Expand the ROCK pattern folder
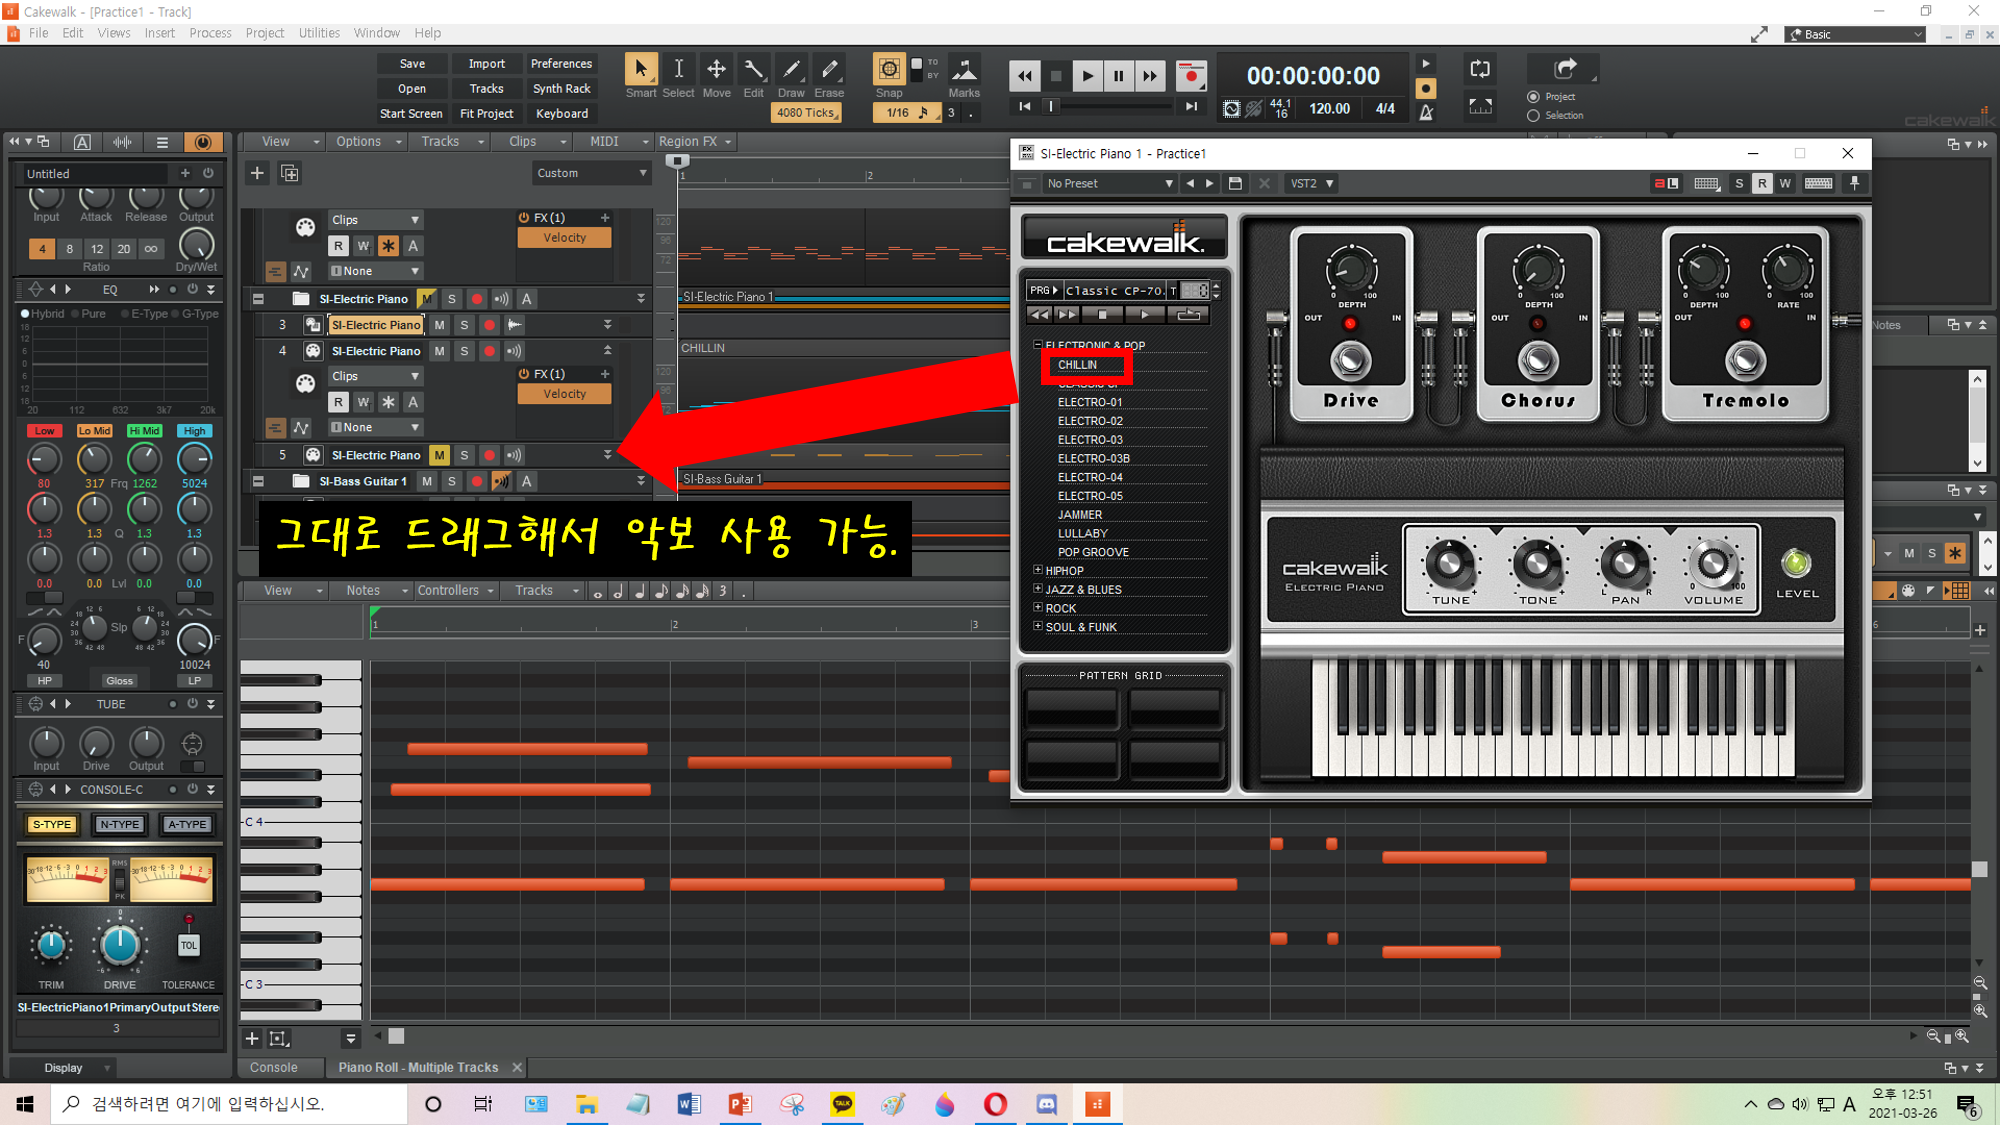 pos(1037,608)
